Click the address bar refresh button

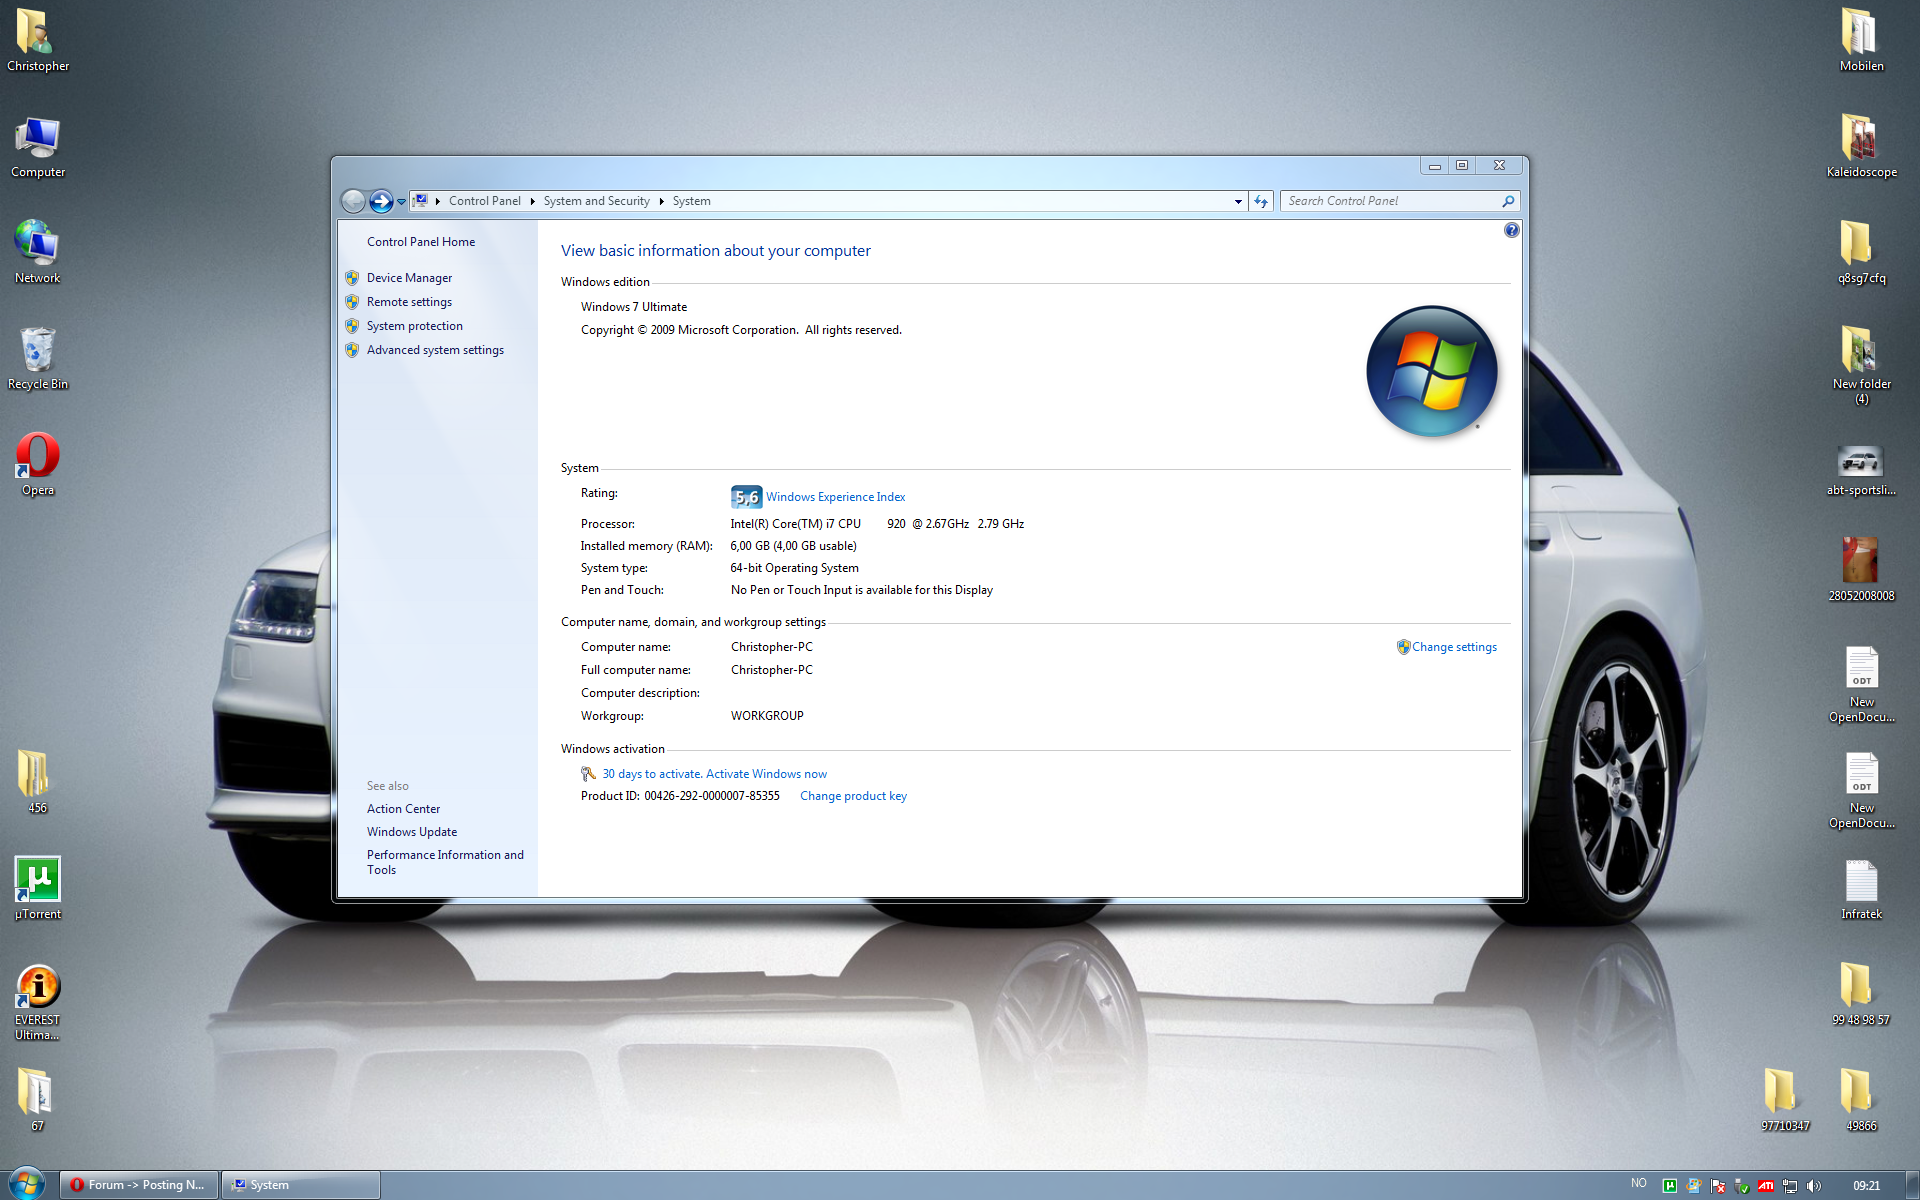[1261, 201]
